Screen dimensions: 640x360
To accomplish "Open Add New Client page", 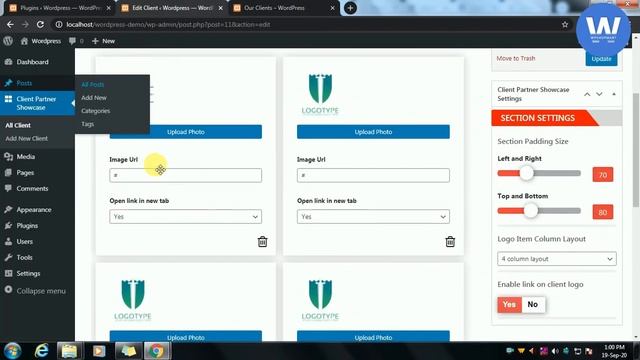I will point(27,138).
